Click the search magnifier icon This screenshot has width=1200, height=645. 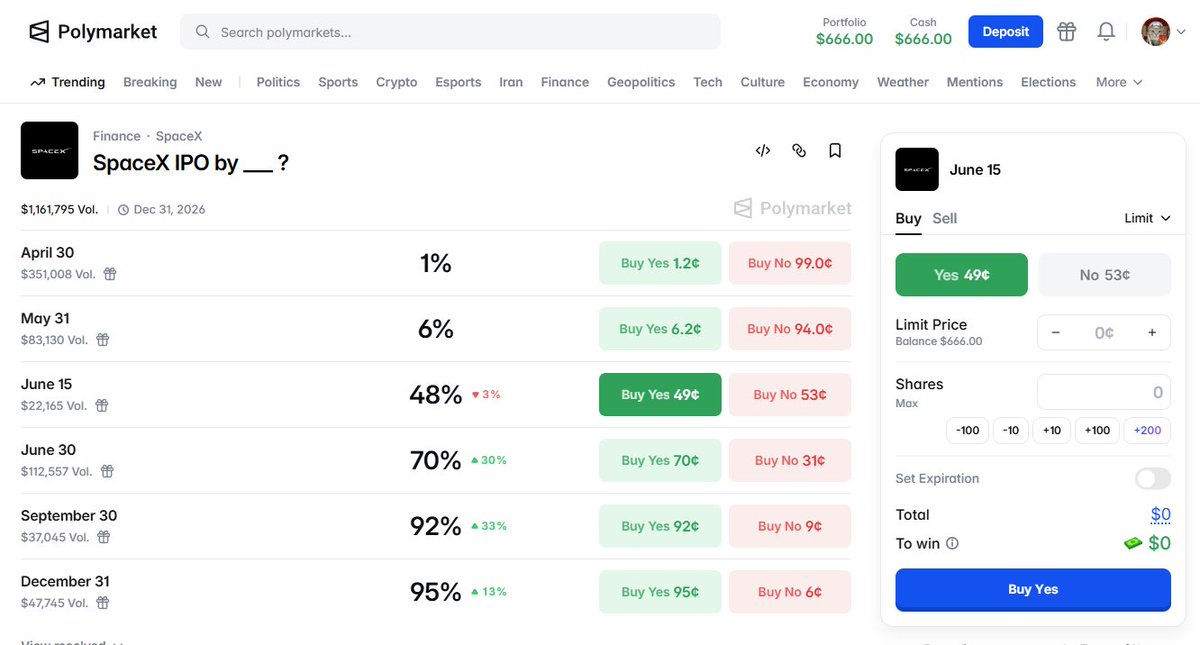point(202,32)
